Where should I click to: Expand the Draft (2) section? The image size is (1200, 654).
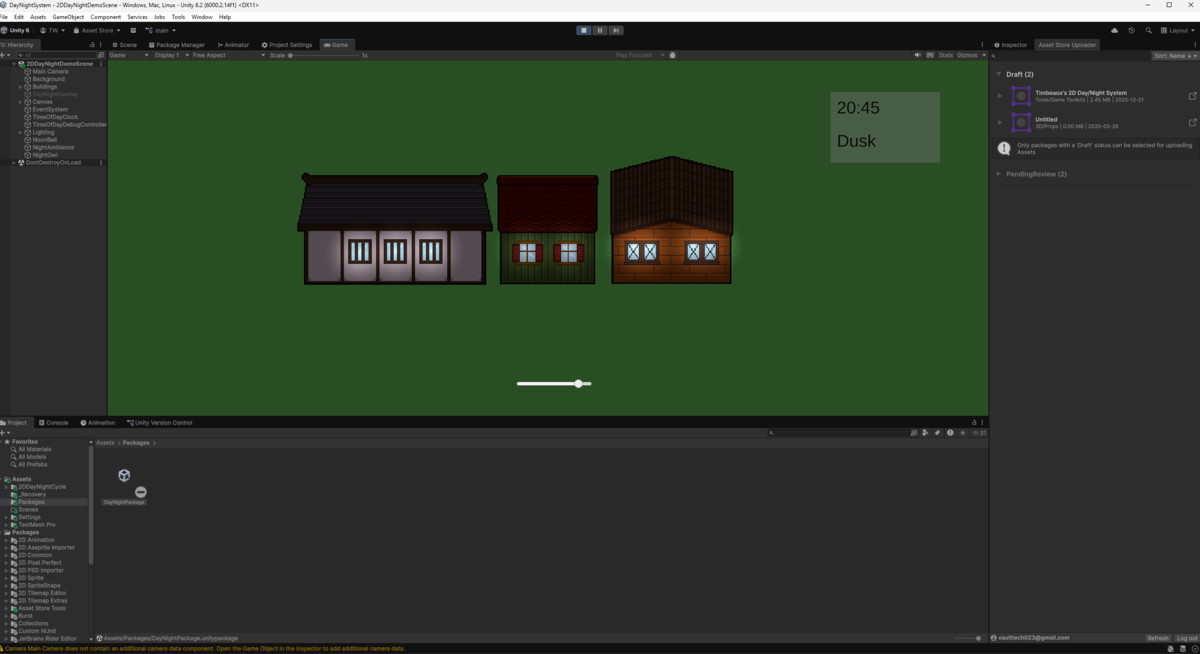tap(999, 74)
